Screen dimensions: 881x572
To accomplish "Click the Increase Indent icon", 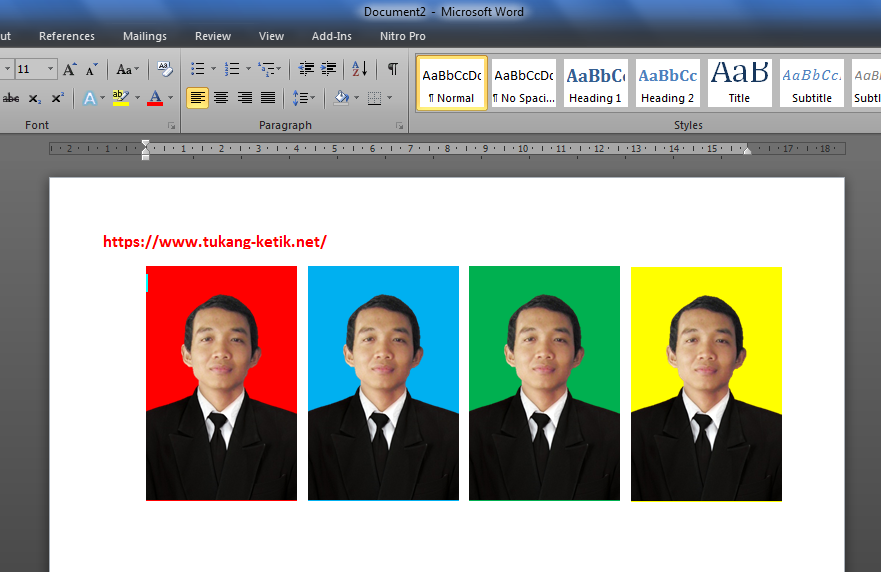I will point(329,69).
